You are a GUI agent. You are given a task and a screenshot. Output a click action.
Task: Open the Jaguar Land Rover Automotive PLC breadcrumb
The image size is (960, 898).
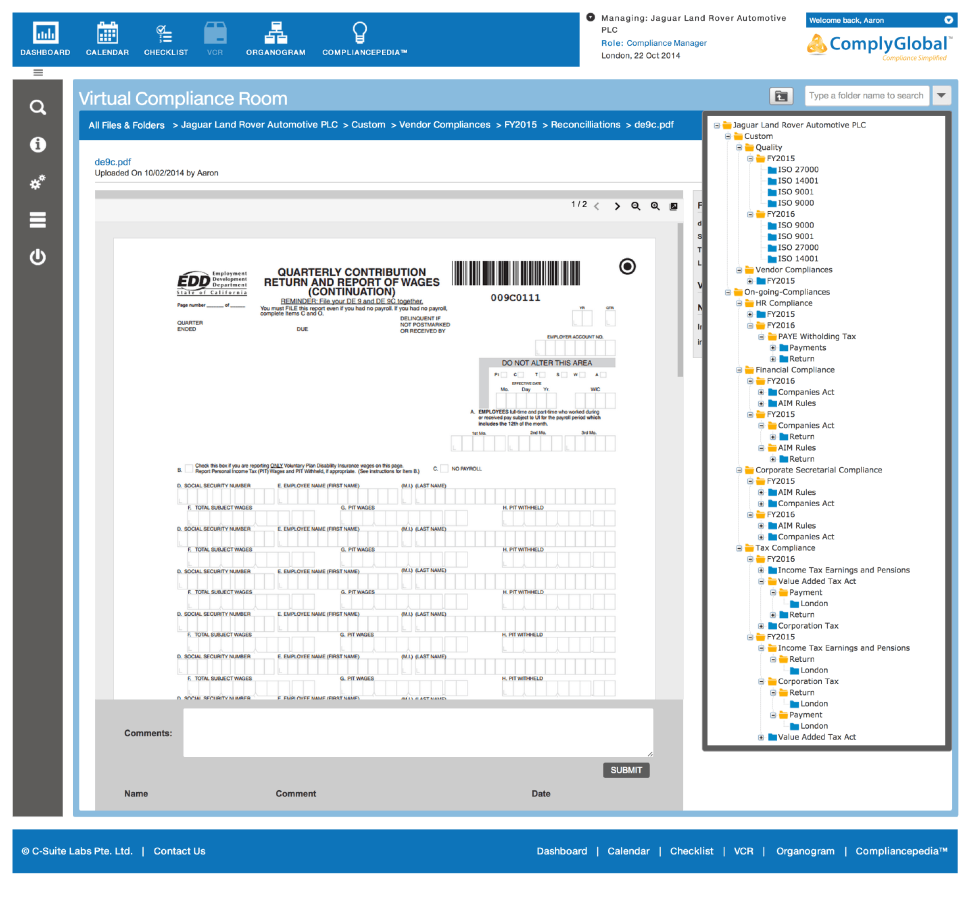pyautogui.click(x=259, y=124)
